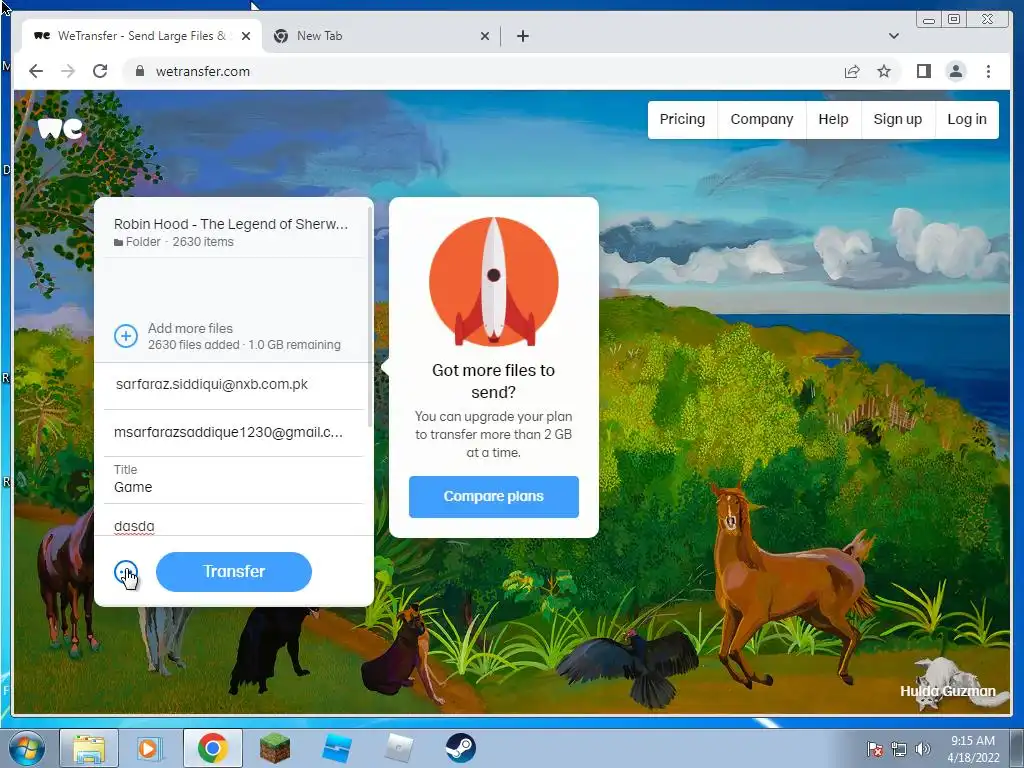Viewport: 1024px width, 768px height.
Task: Open Chrome three-dot menu
Action: (x=988, y=71)
